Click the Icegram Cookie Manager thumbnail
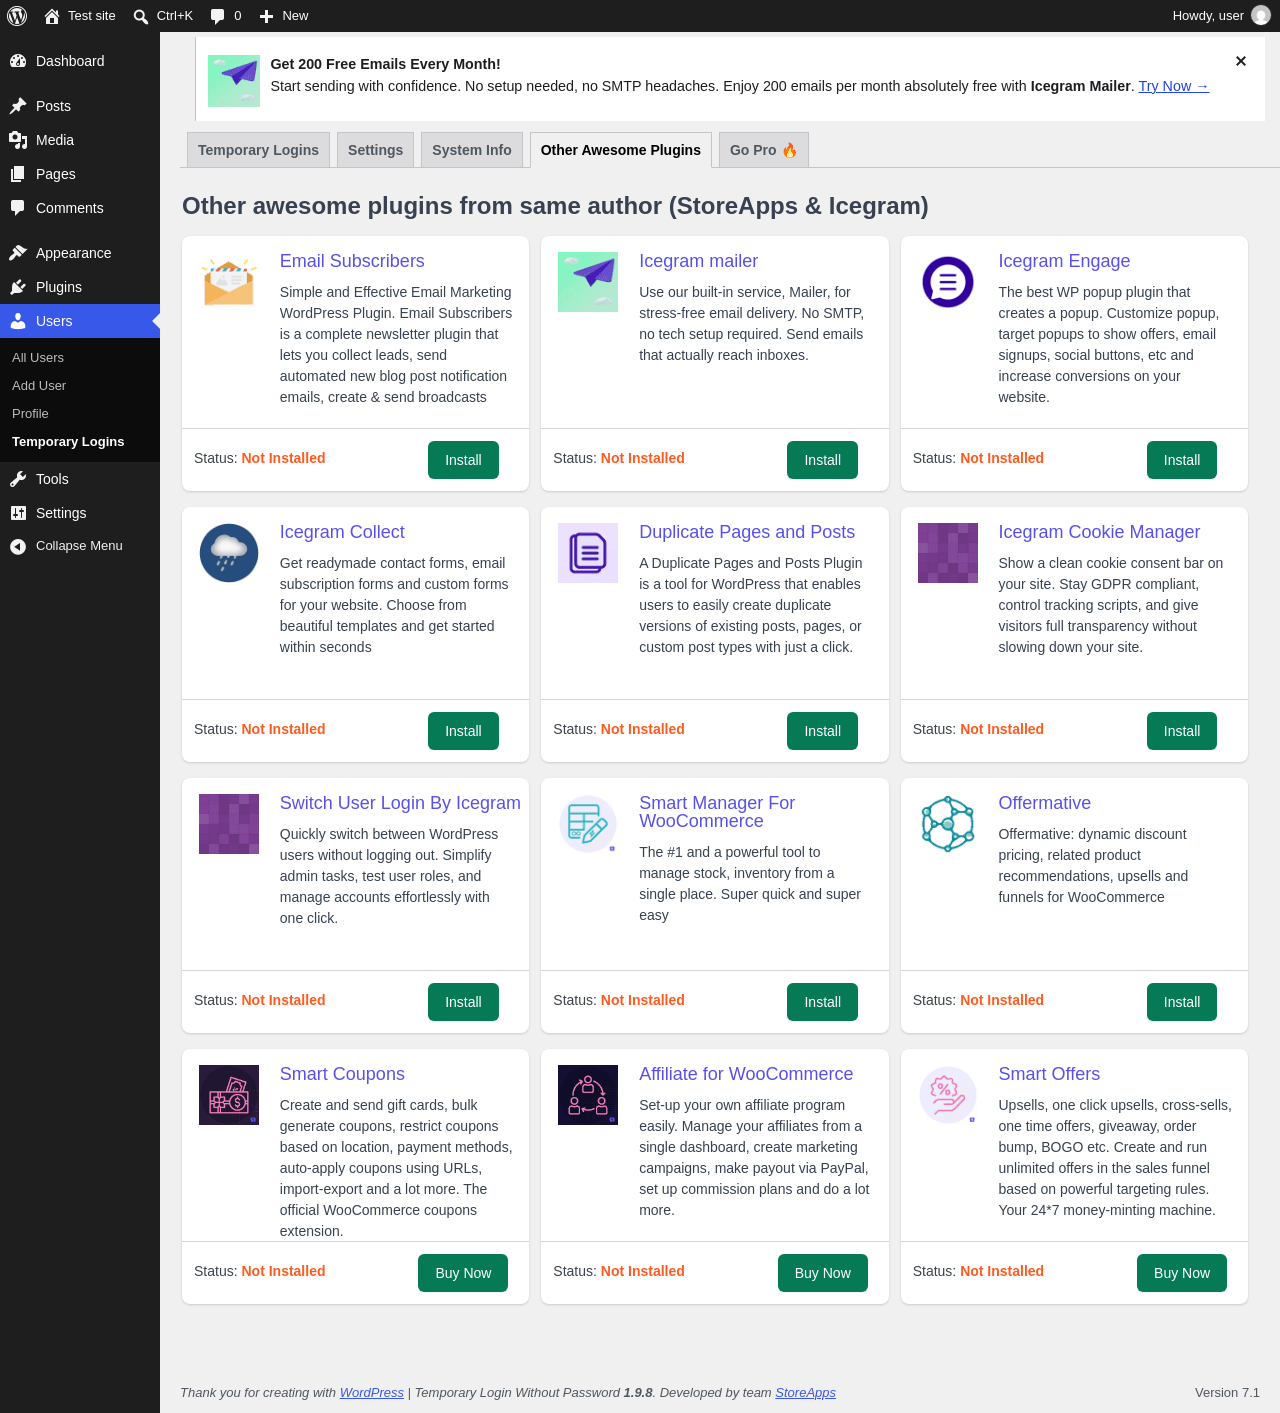 [948, 553]
